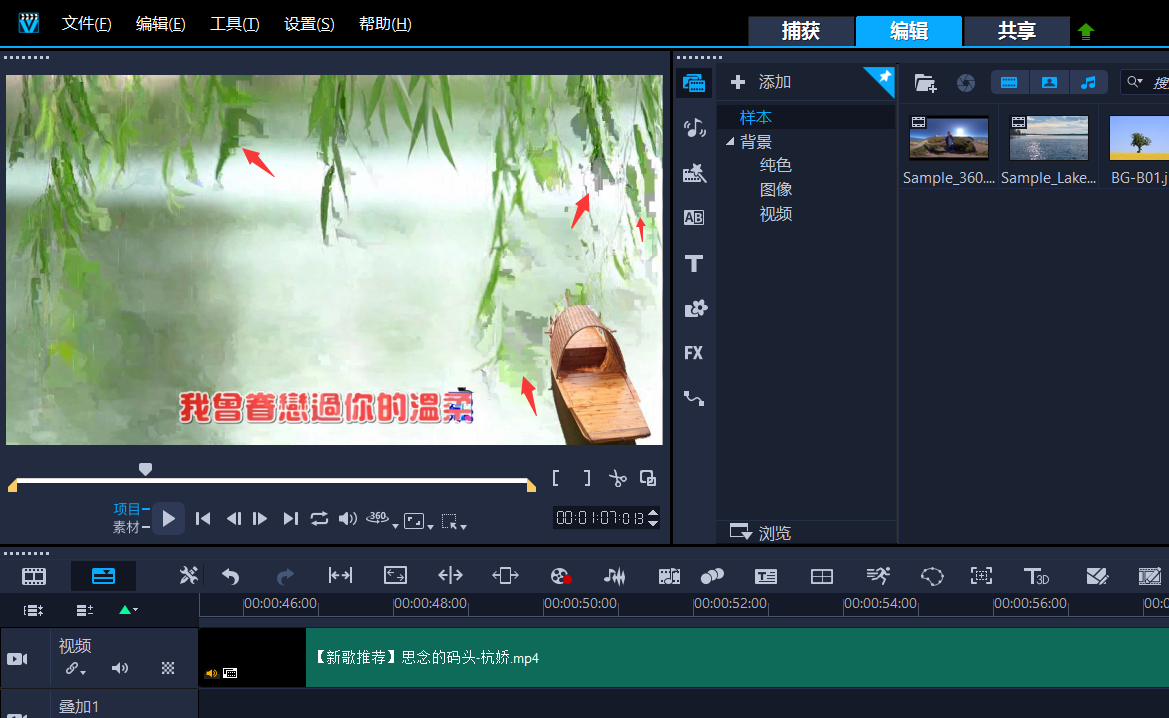The width and height of the screenshot is (1169, 718).
Task: Switch to the 捕获 capture tab
Action: (x=801, y=31)
